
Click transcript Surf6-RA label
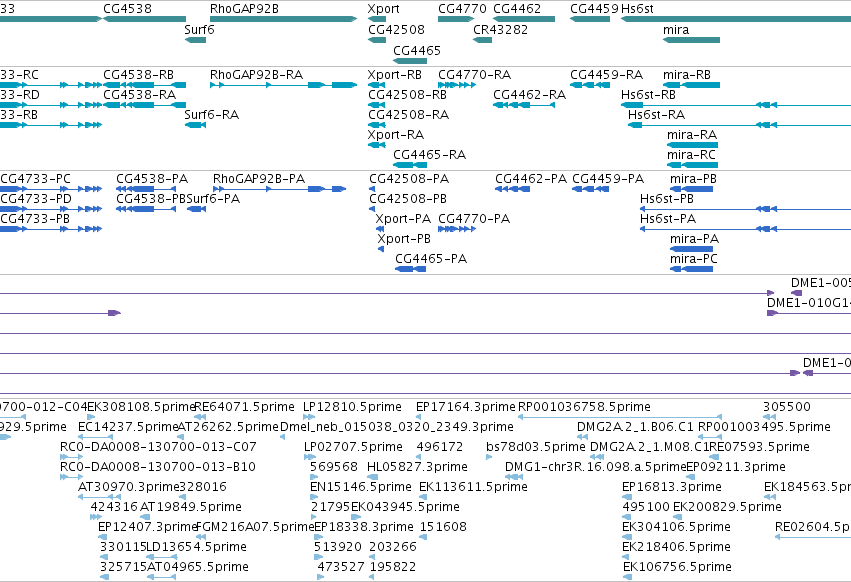[212, 115]
